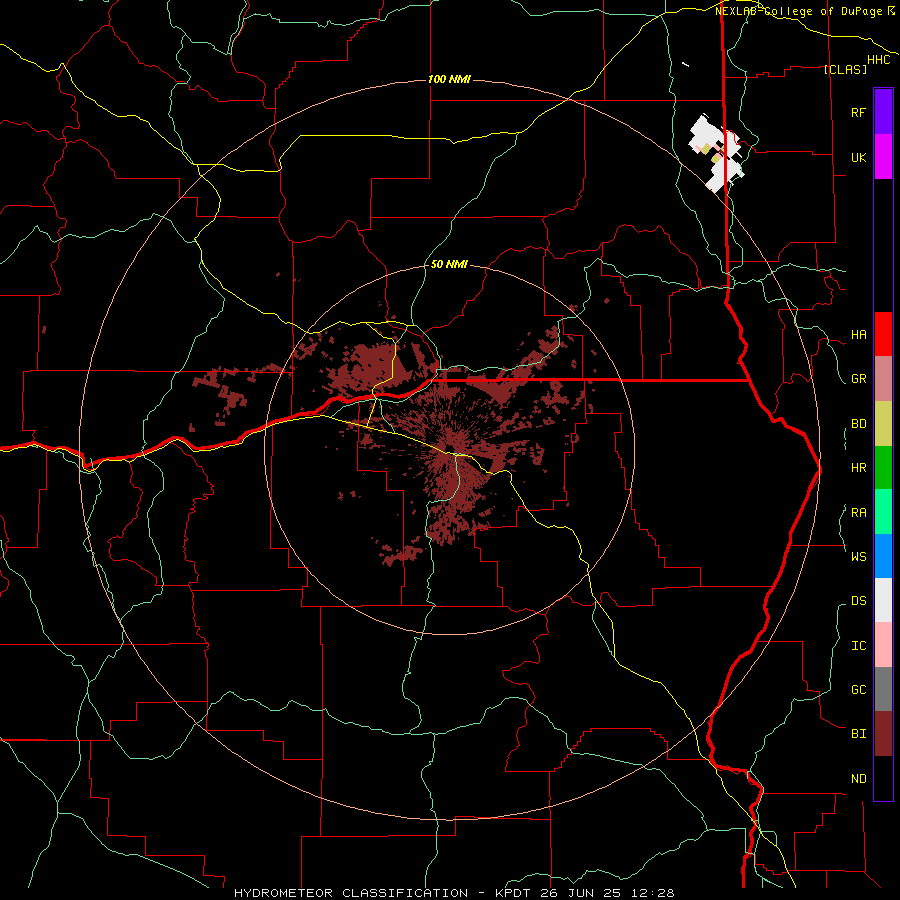Click the 100 NMI range ring label
The height and width of the screenshot is (900, 900).
449,79
